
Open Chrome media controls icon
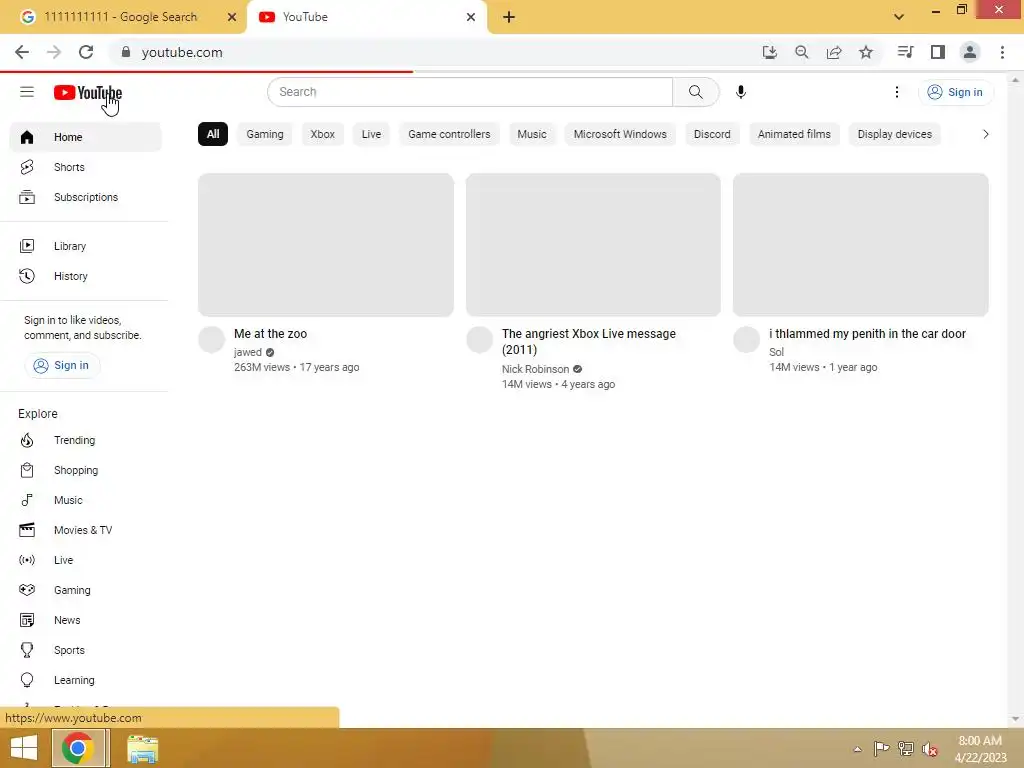[905, 52]
